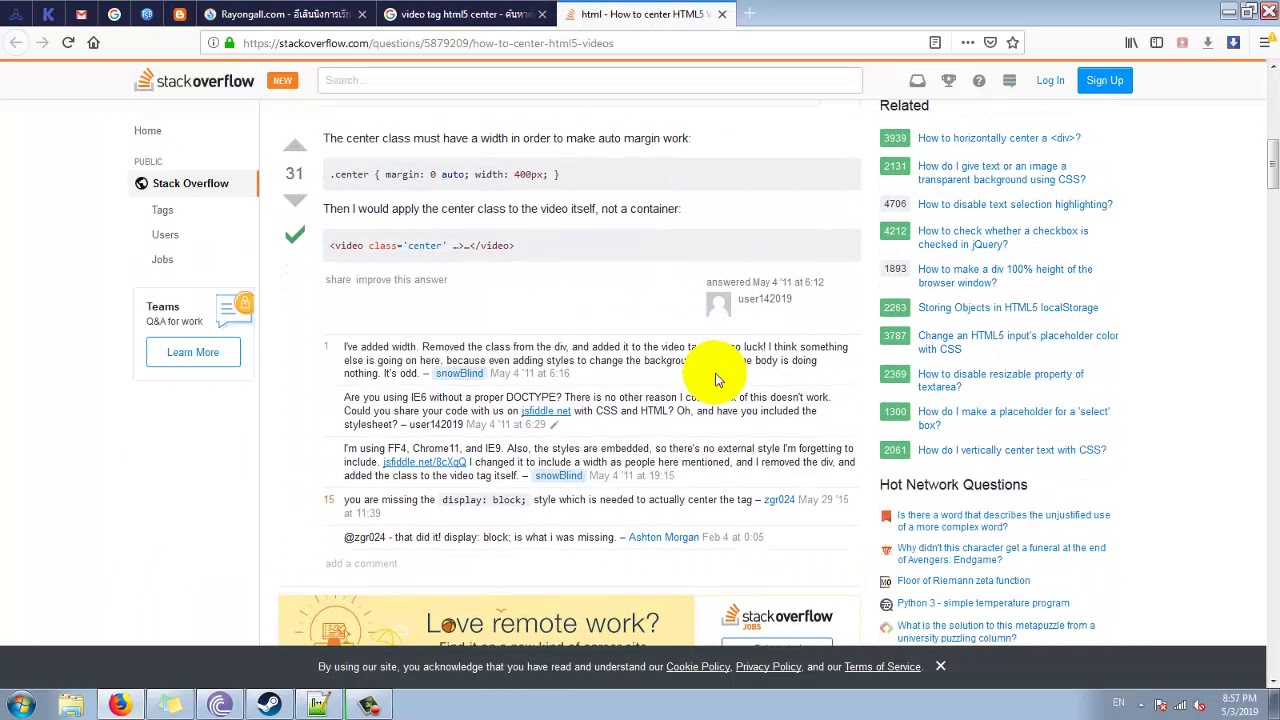1280x720 pixels.
Task: Open the Terms of Service link
Action: coord(882,667)
